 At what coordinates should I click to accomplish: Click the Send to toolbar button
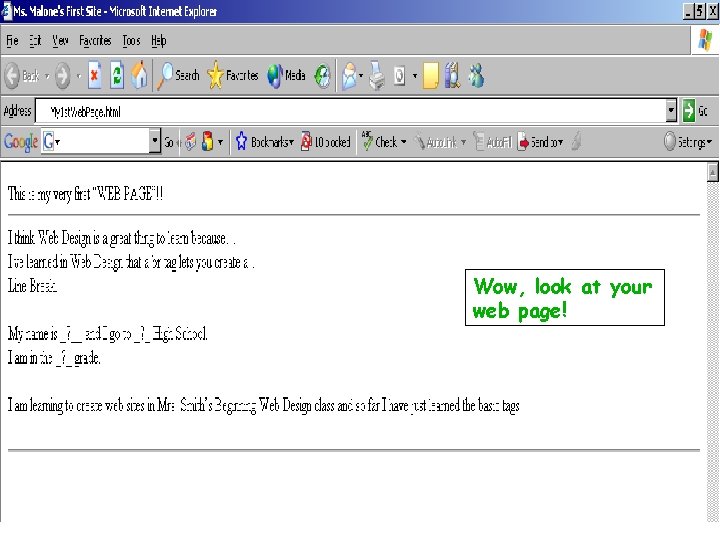pyautogui.click(x=540, y=142)
